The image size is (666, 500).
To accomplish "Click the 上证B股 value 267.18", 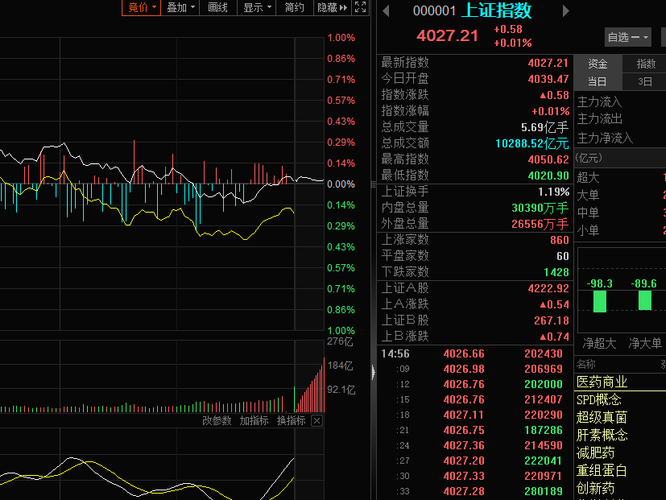I will (x=551, y=320).
